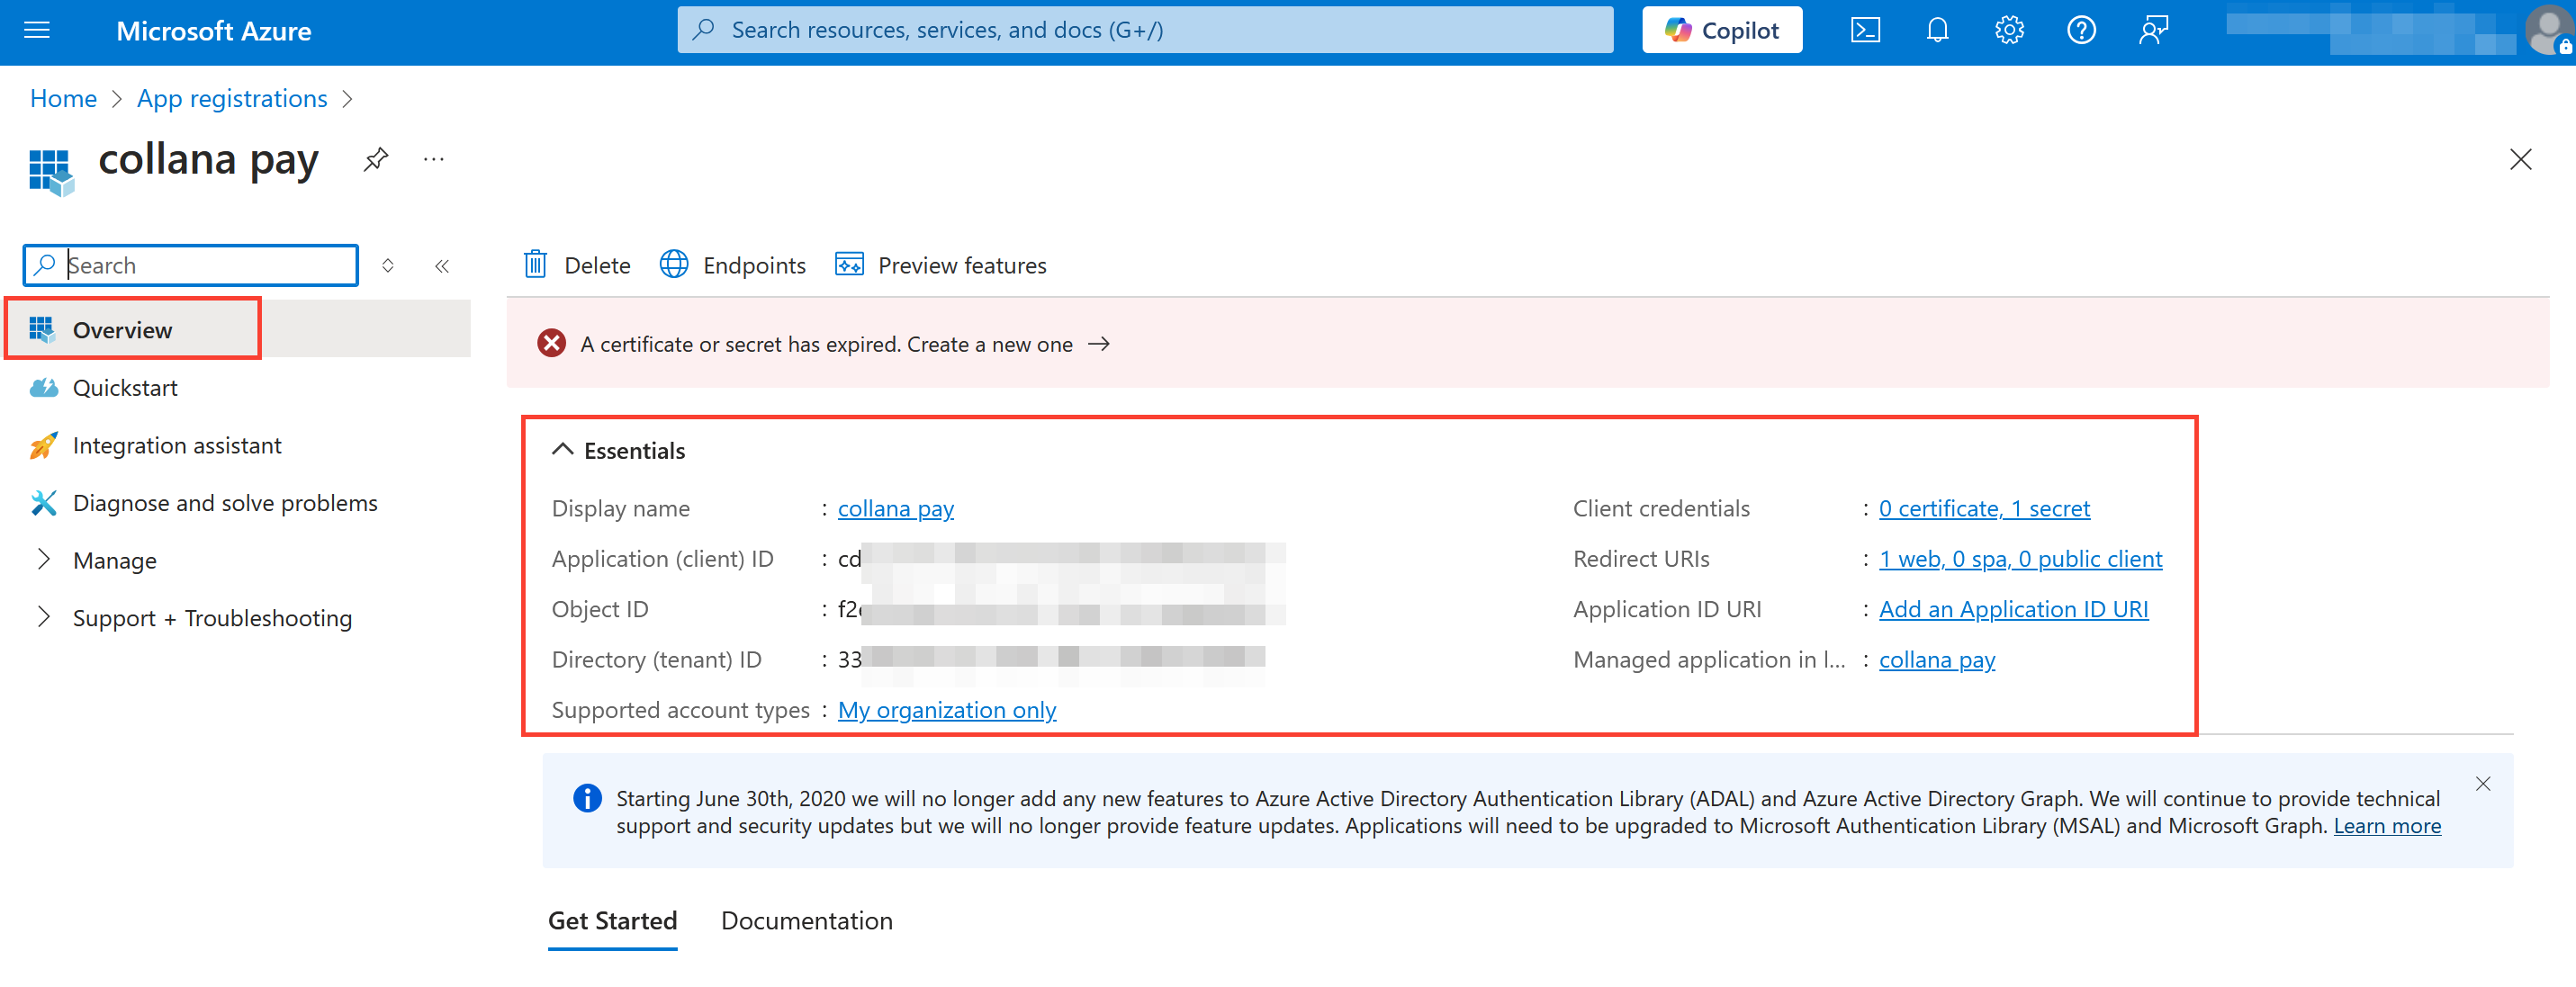Open Integration assistant in sidebar
2576x987 pixels.
(177, 445)
